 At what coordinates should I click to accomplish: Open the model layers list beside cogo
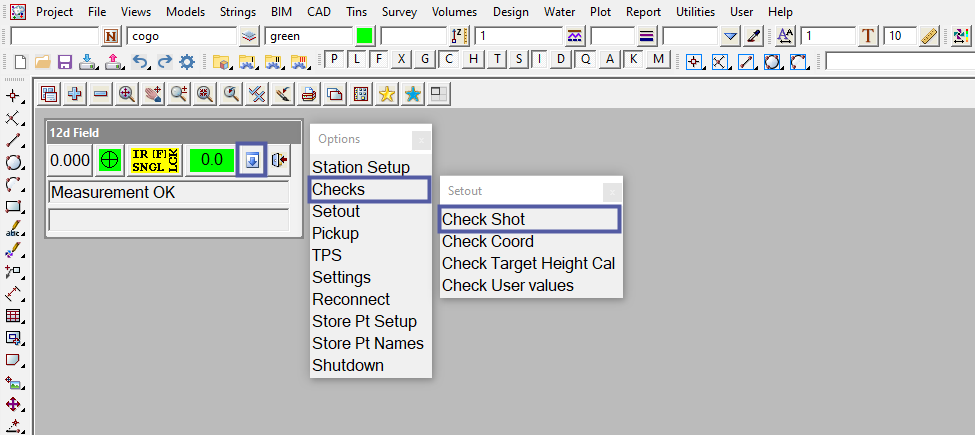tap(250, 36)
